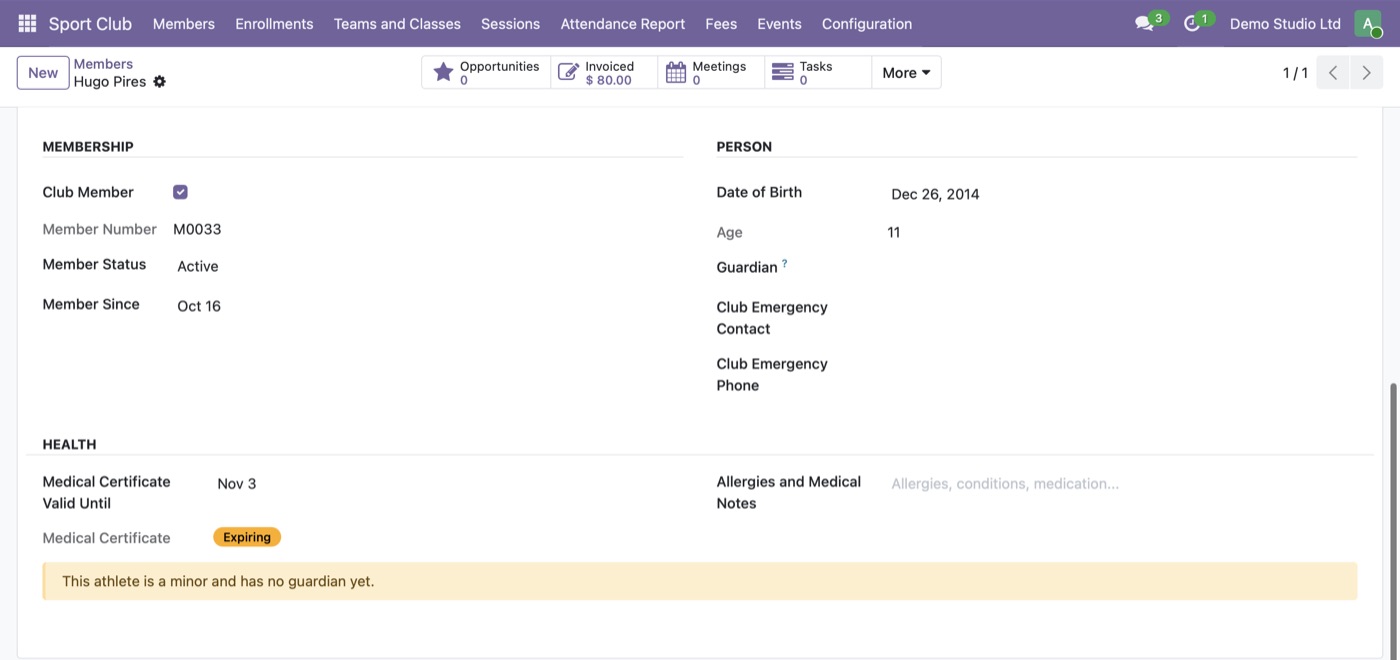1400x660 pixels.
Task: Click the 1 / 1 record pager counter
Action: (x=1295, y=73)
